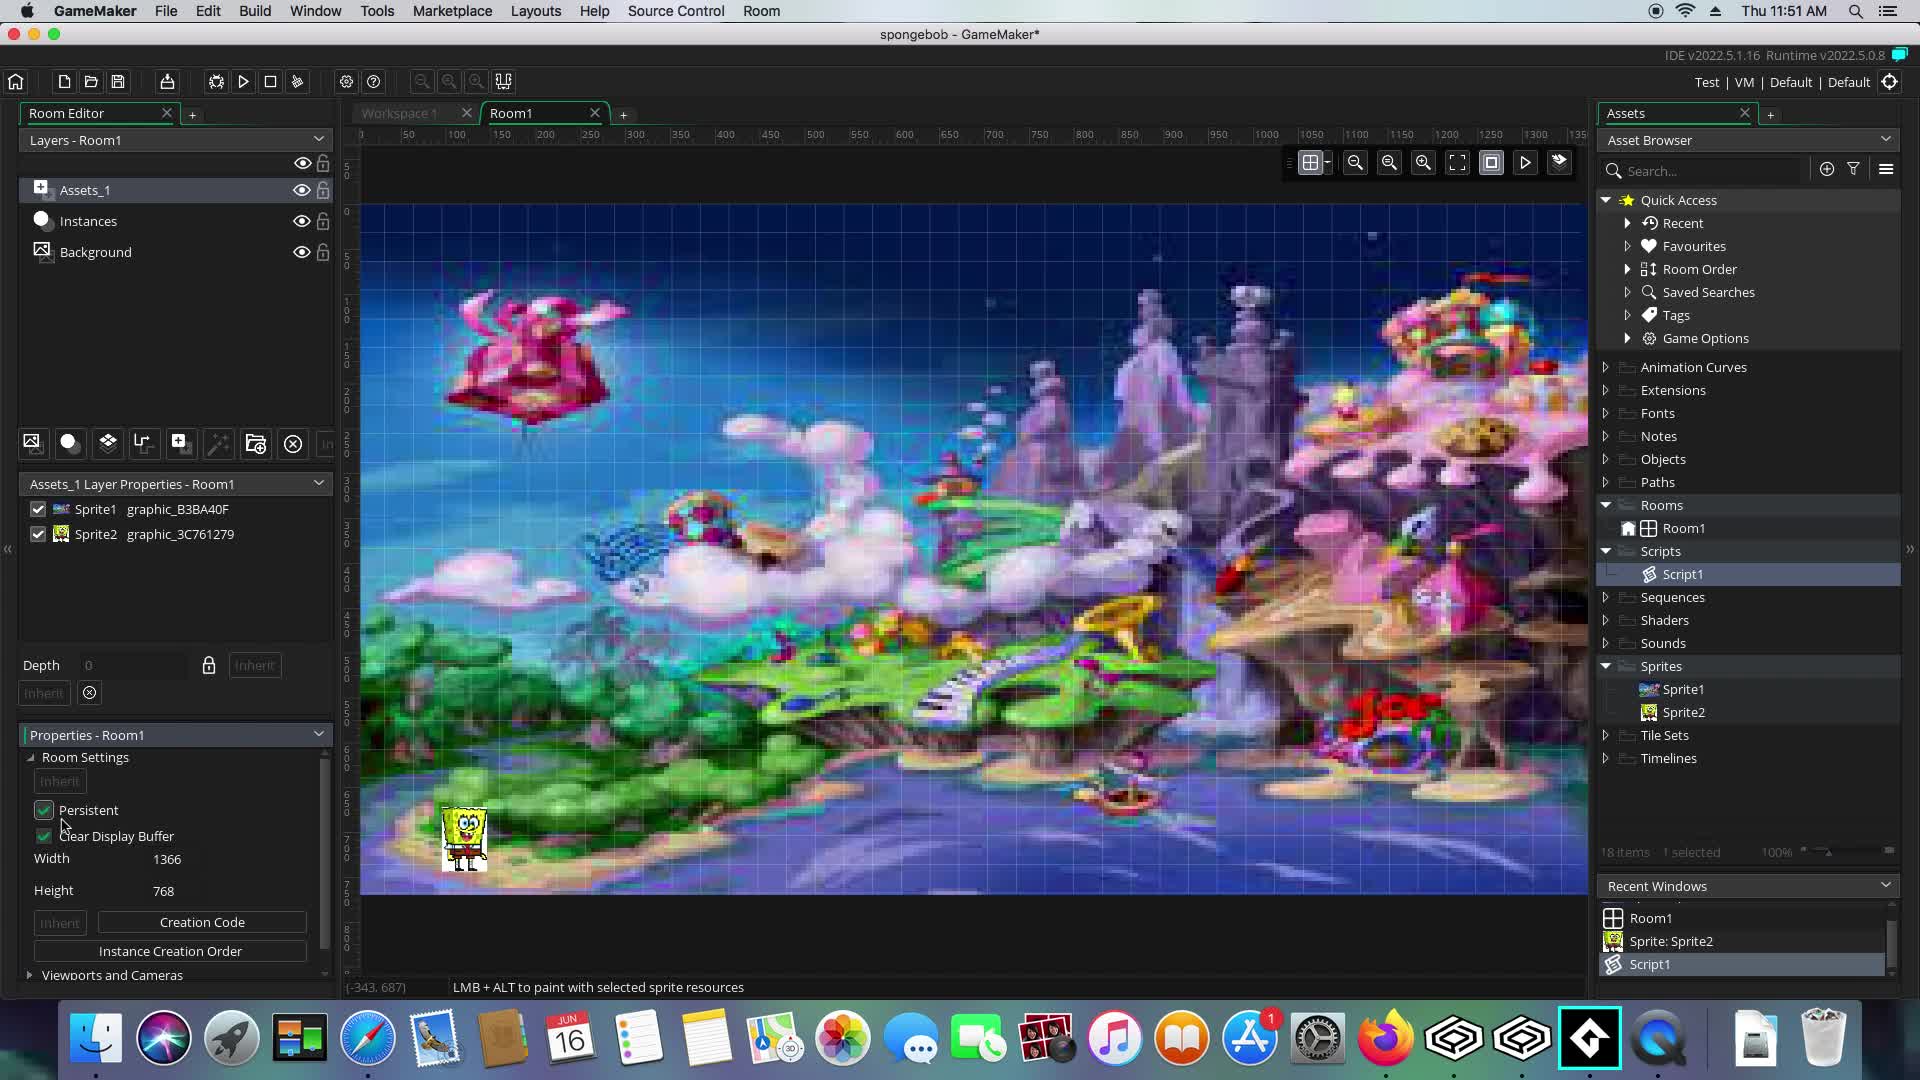This screenshot has width=1920, height=1080.
Task: Delete the selected layer with the X icon
Action: pyautogui.click(x=293, y=443)
